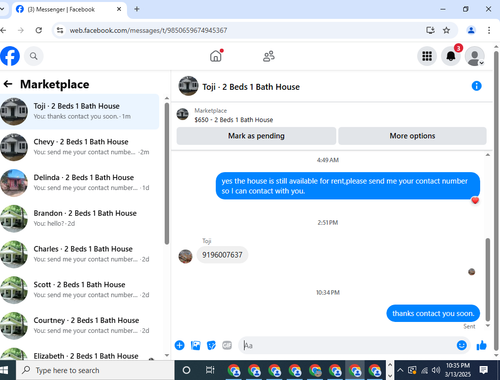Screen dimensions: 500x380
Task: Choose a sticker icon in composer
Action: tap(211, 345)
